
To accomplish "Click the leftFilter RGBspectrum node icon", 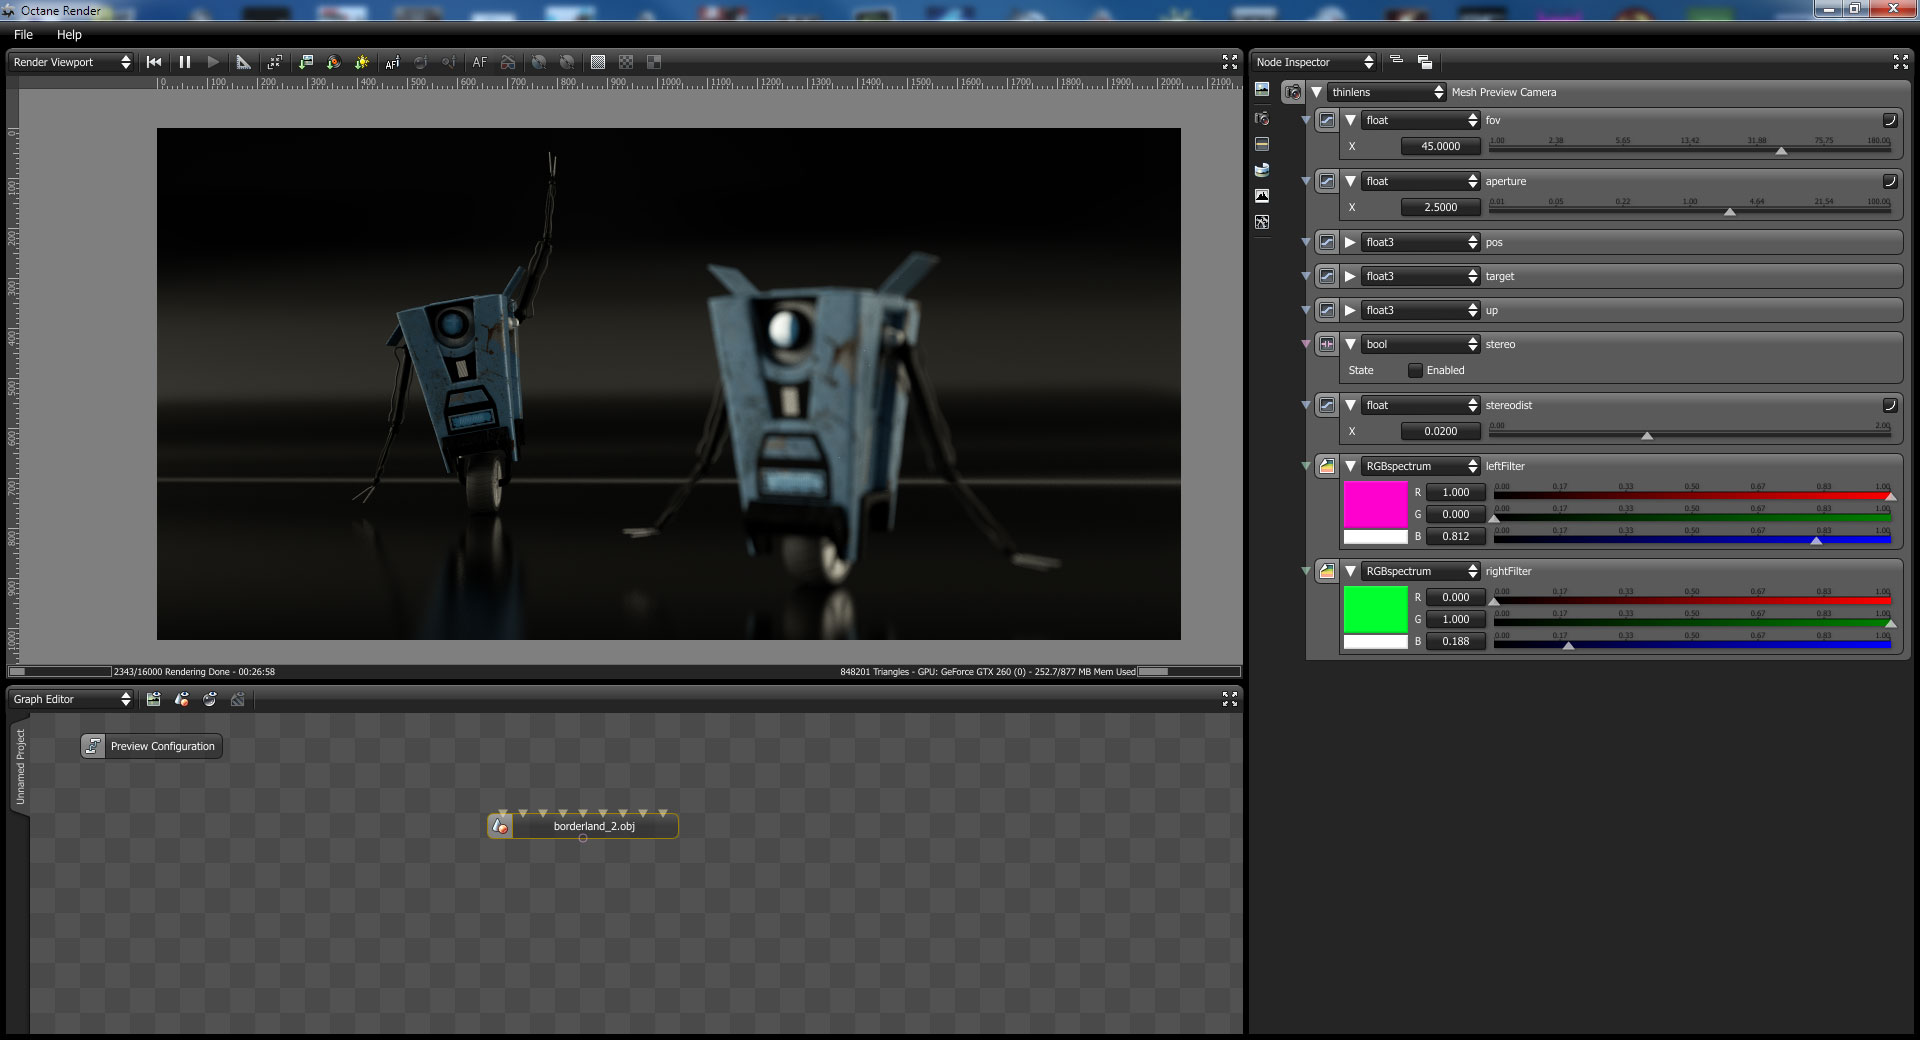I will 1327,466.
